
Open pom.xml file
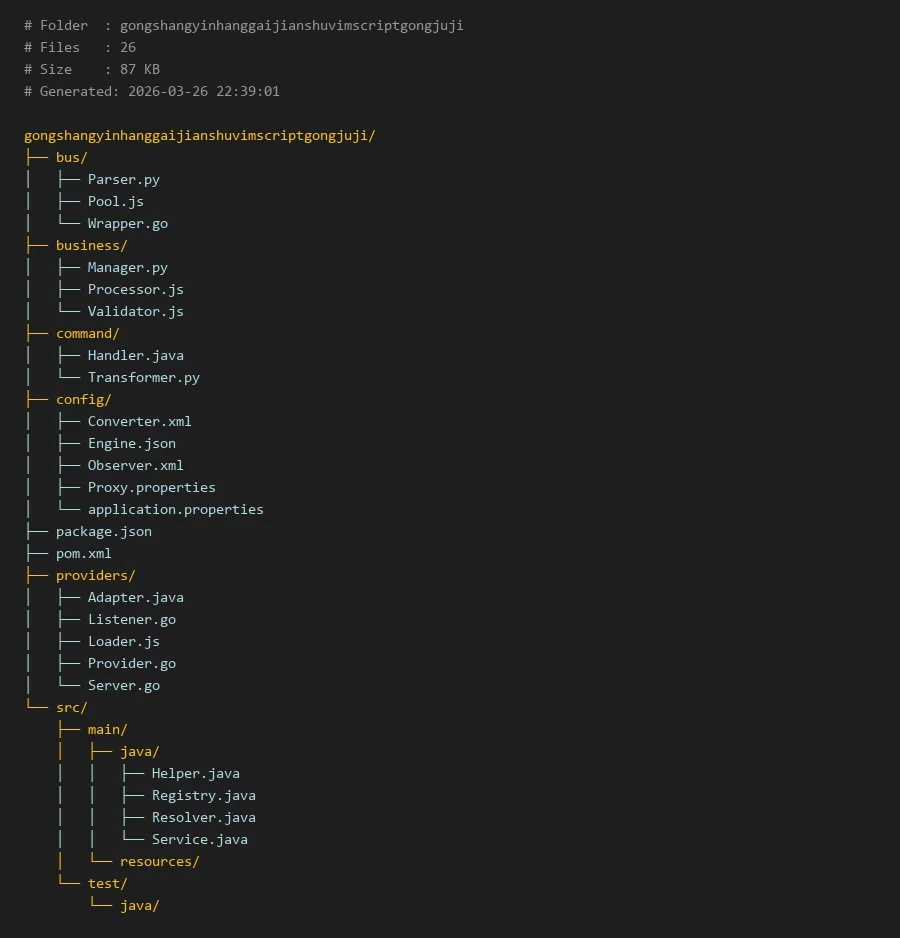click(x=83, y=553)
